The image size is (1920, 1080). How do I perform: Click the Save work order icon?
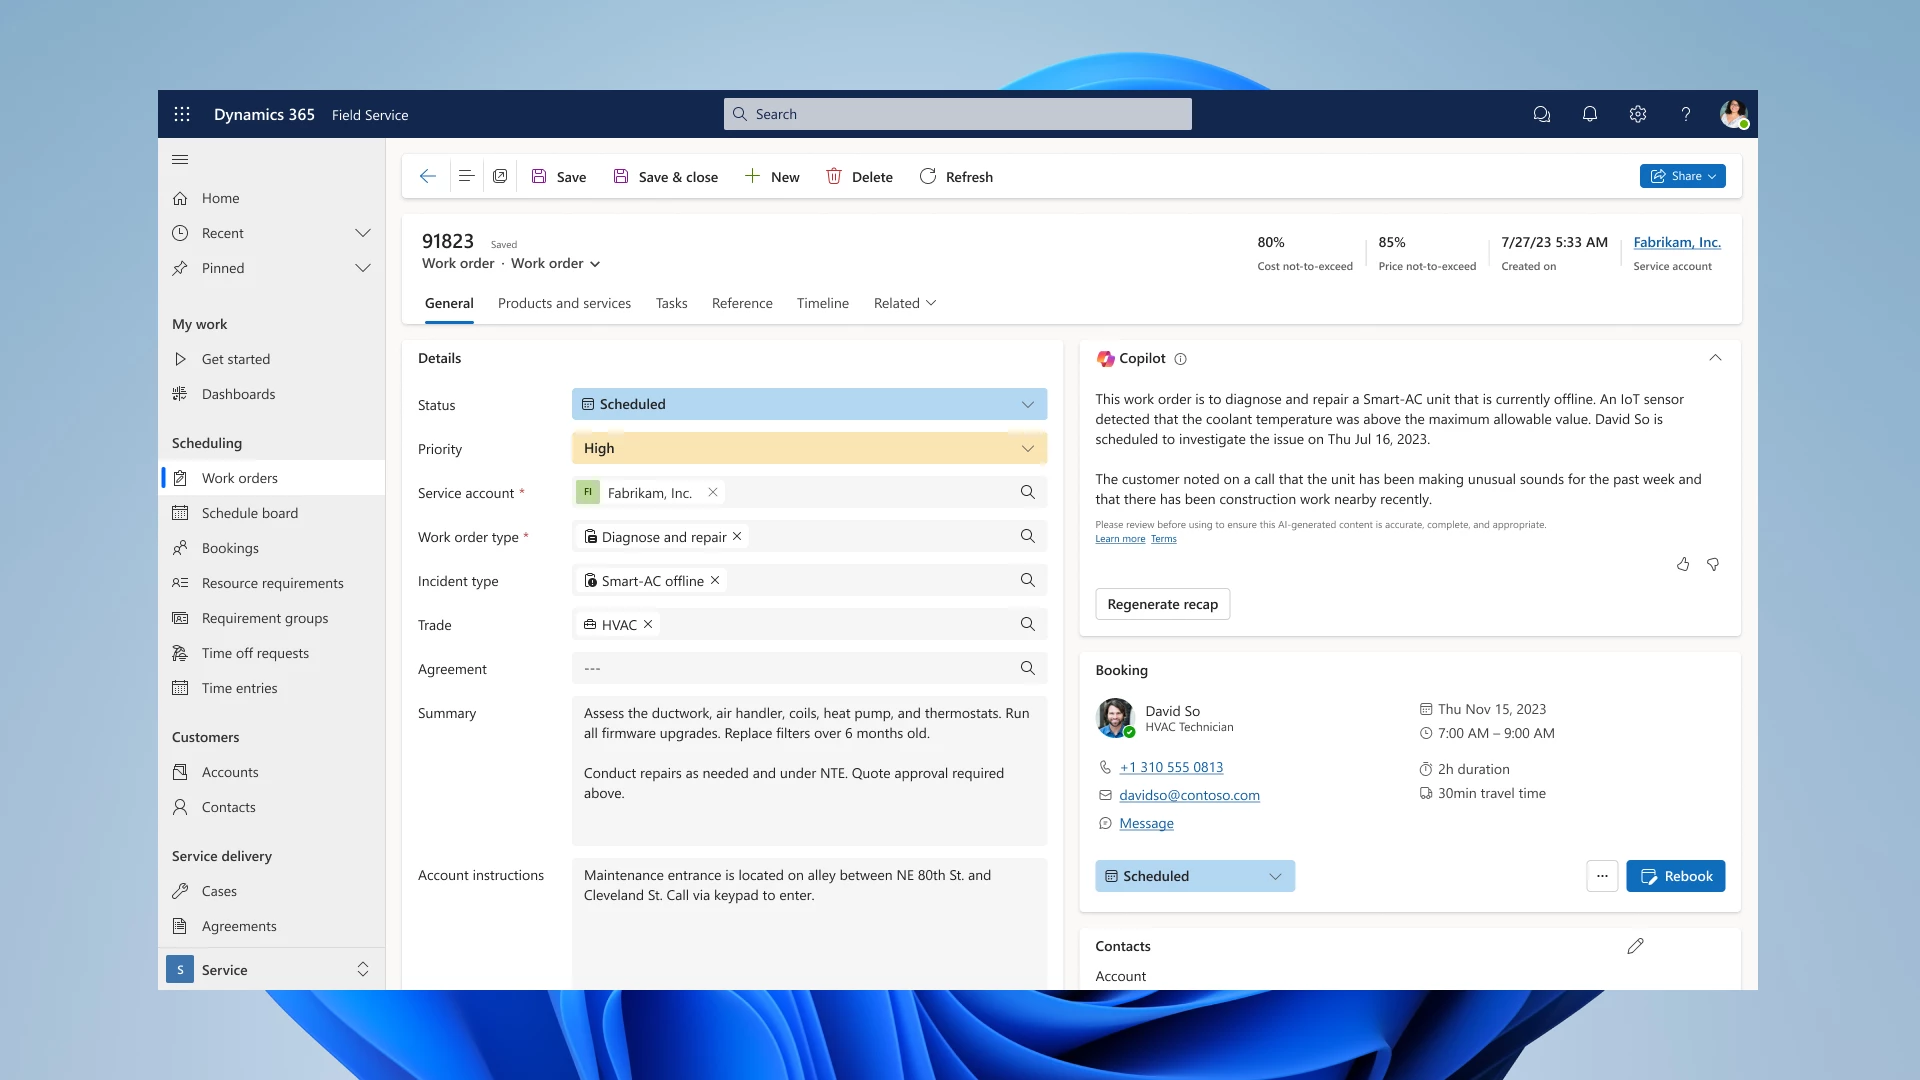[x=538, y=175]
